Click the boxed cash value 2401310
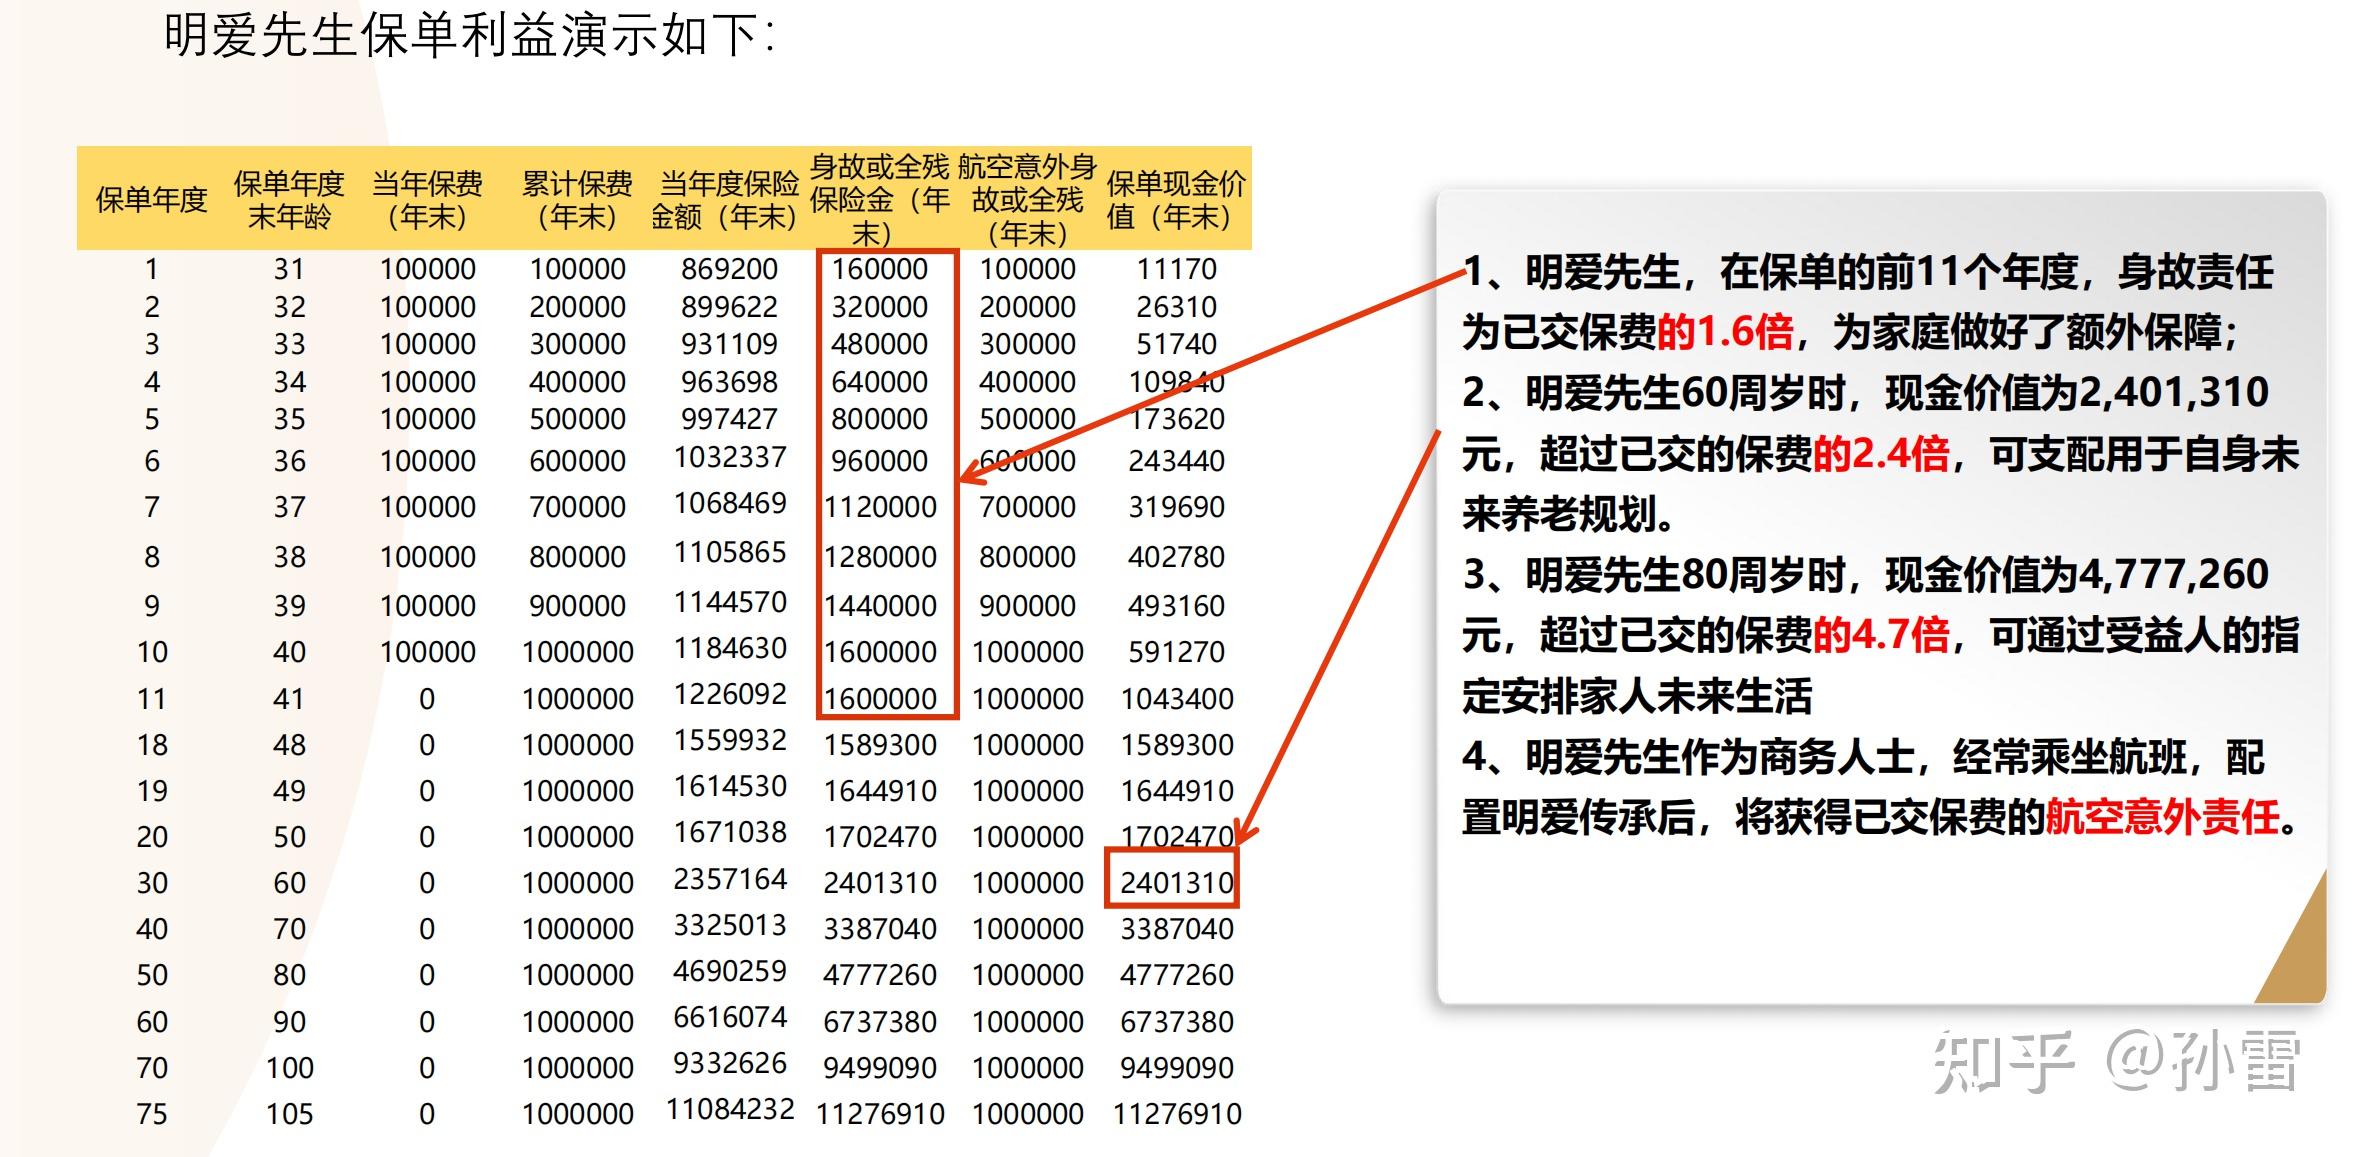The width and height of the screenshot is (2363, 1157). point(1175,882)
